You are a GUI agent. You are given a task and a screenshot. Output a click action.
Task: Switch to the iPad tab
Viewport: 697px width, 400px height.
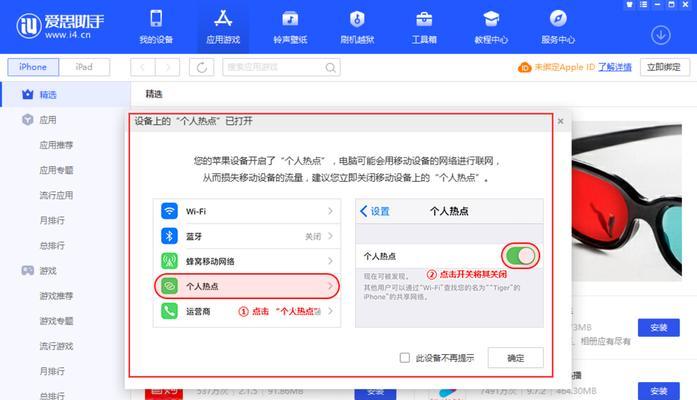click(84, 67)
